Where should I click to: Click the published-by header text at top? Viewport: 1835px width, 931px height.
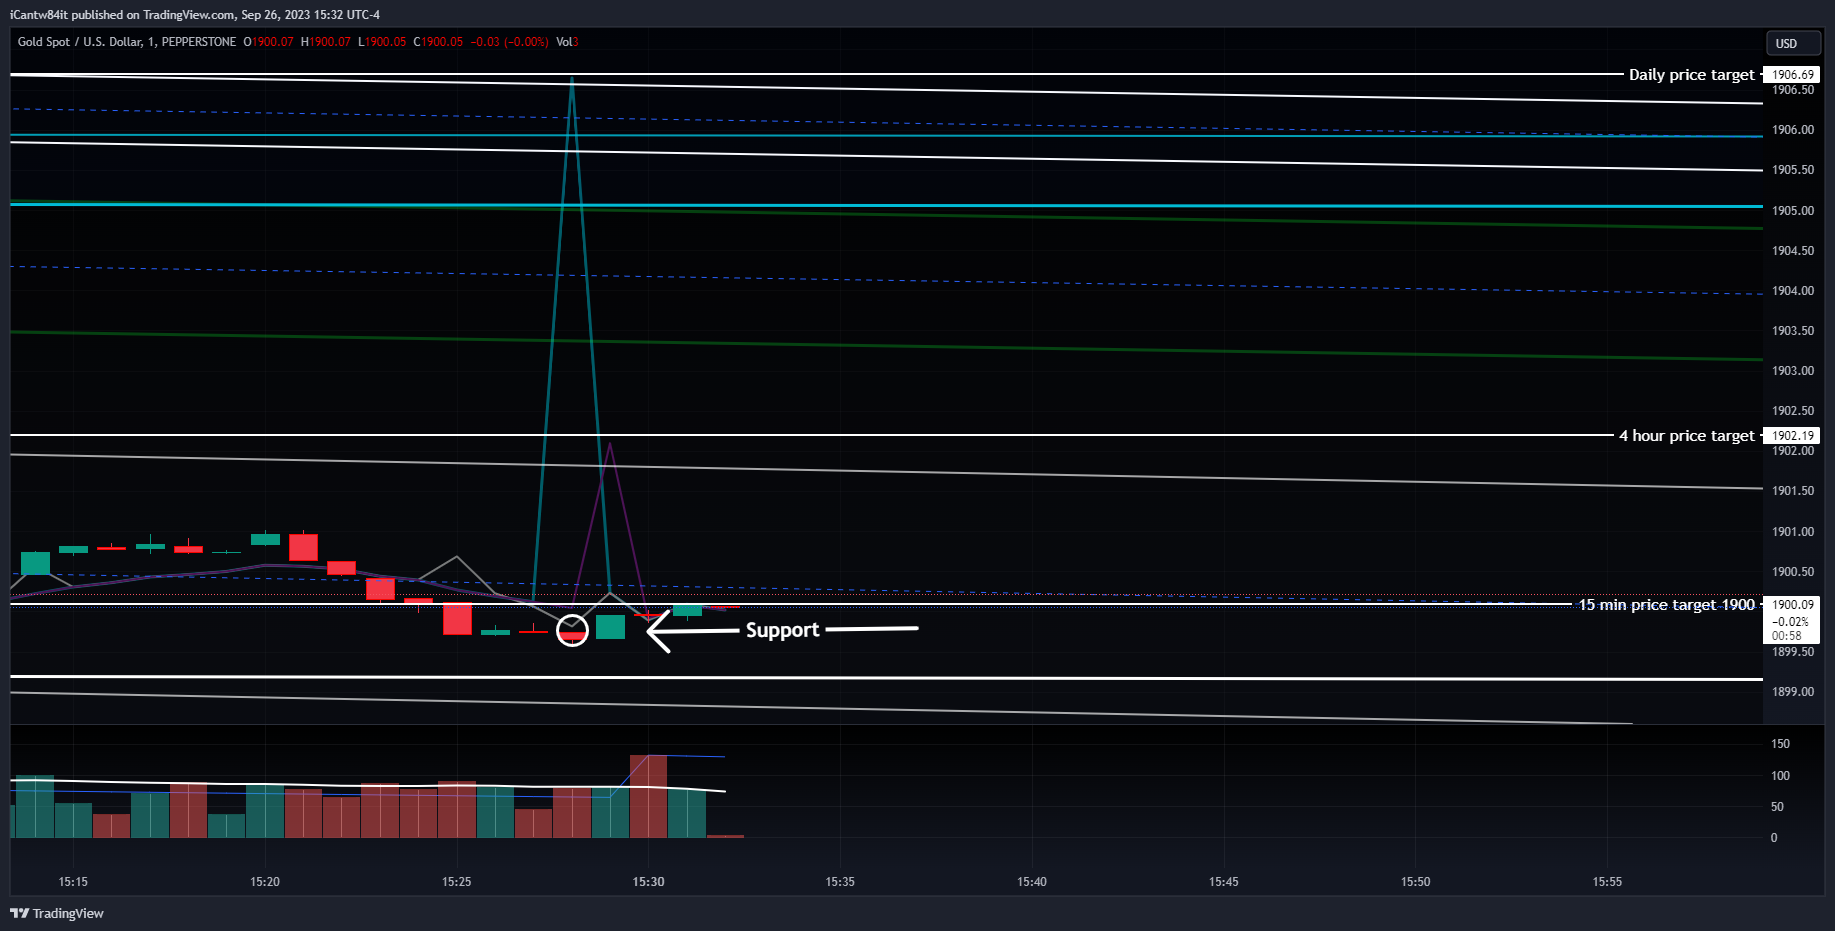tap(195, 15)
